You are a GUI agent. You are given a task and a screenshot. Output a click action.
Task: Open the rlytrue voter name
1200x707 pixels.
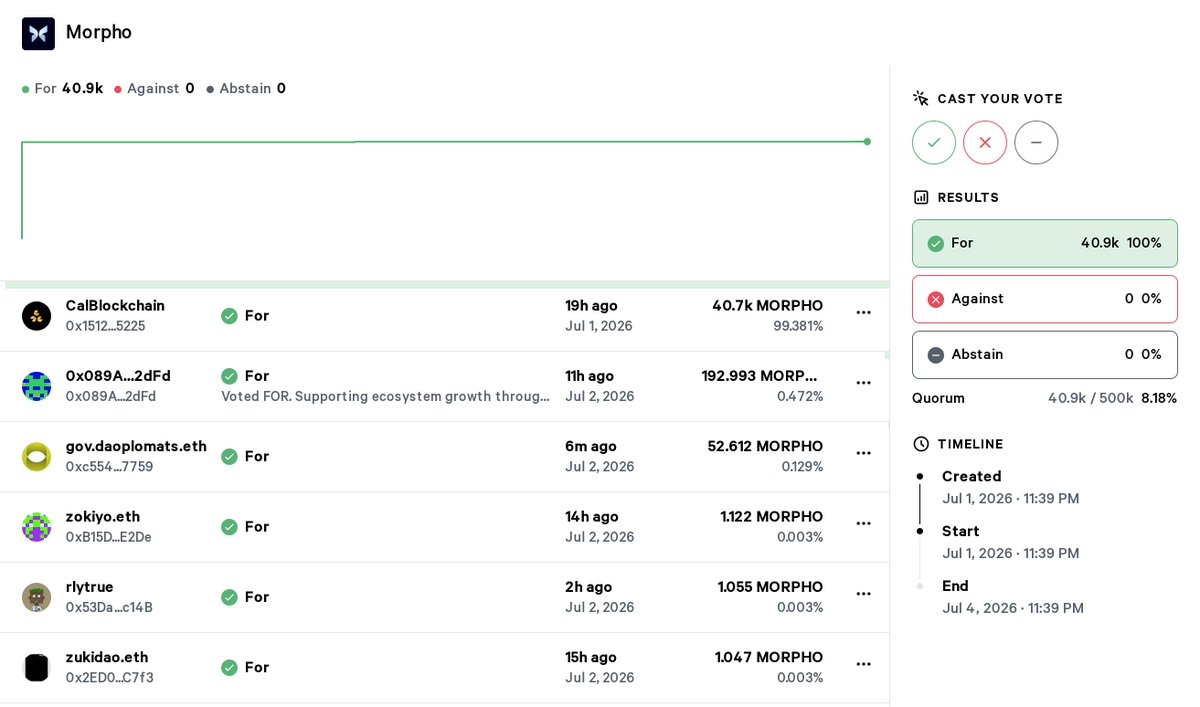pyautogui.click(x=90, y=587)
